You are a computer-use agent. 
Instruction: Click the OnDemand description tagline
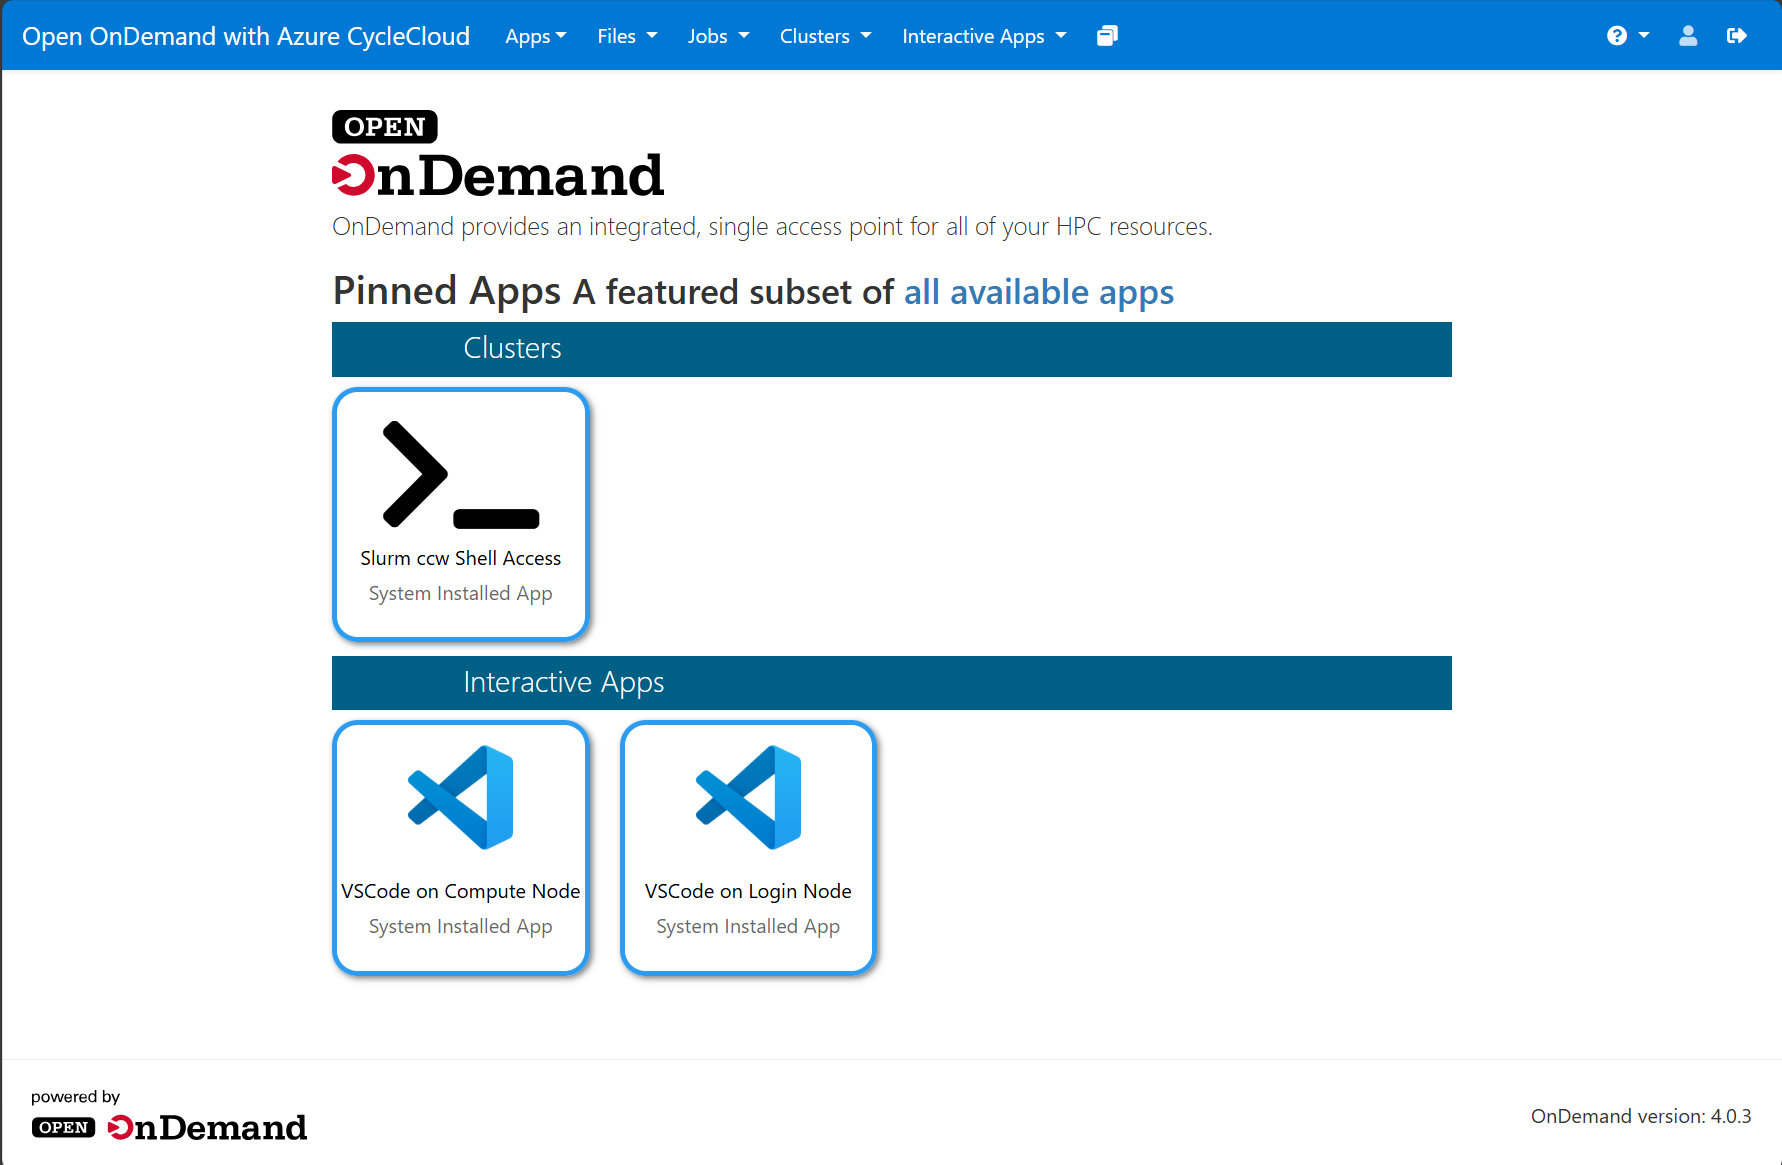(772, 227)
